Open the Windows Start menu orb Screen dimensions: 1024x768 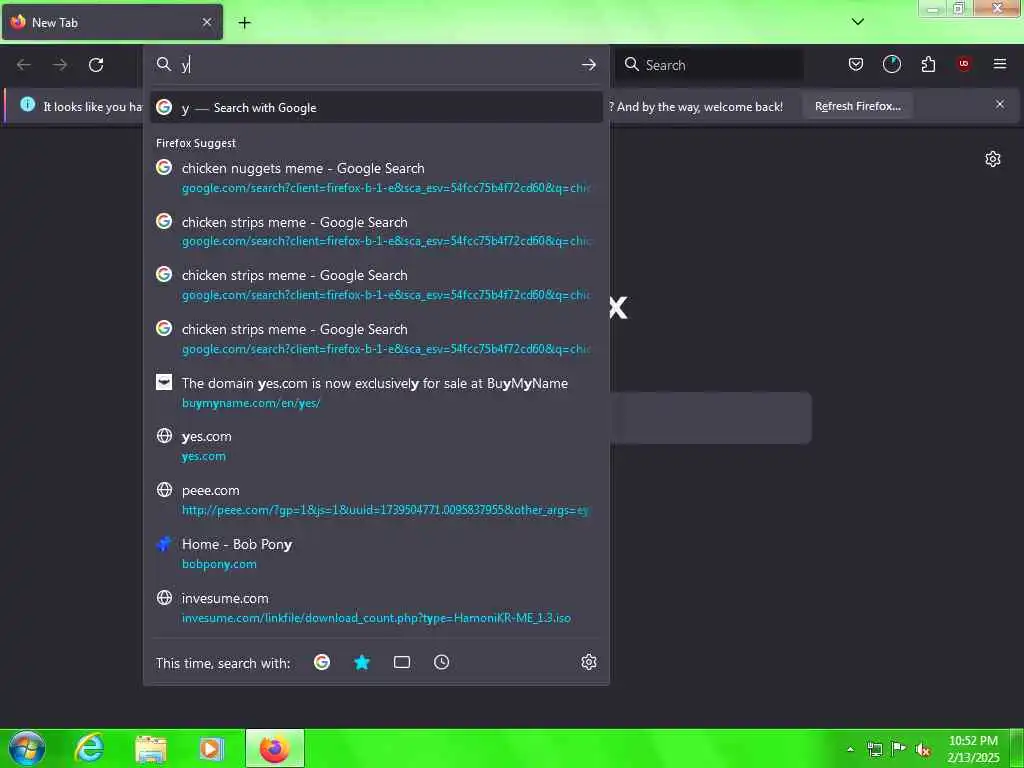coord(27,748)
